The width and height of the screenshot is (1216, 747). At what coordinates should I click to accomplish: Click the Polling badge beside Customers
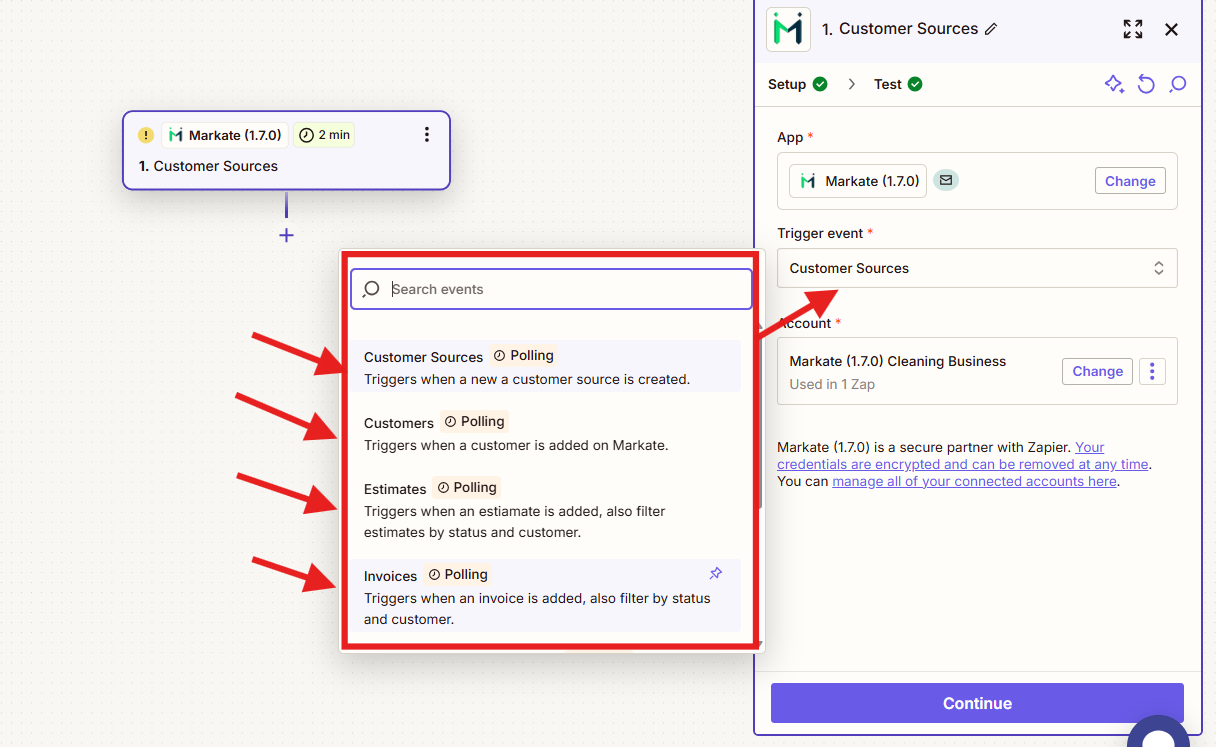(474, 421)
